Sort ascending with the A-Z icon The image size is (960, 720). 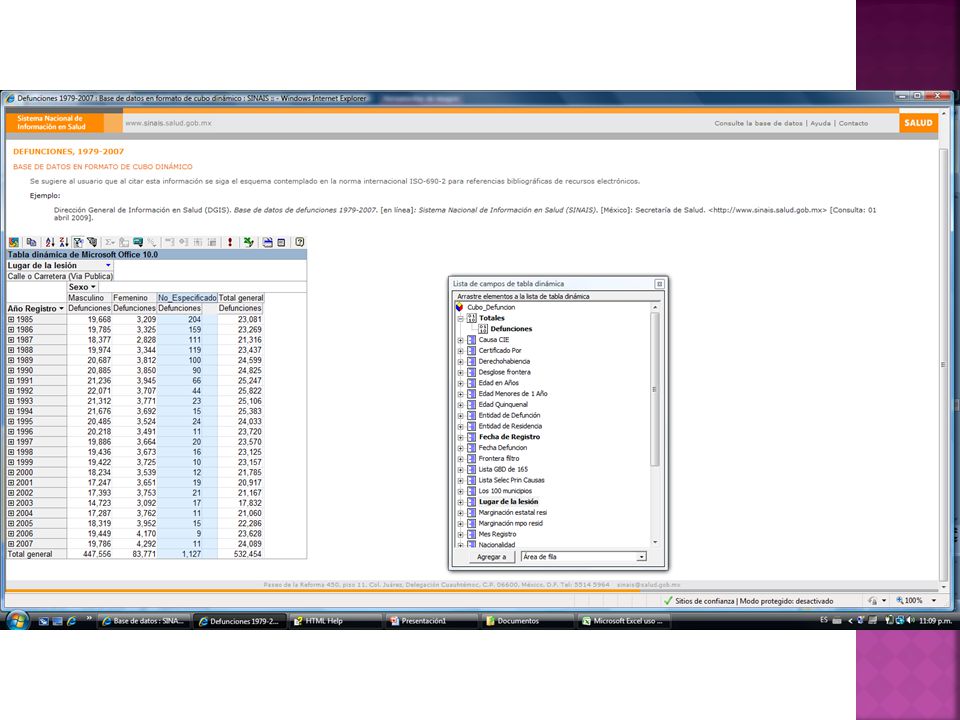(50, 242)
